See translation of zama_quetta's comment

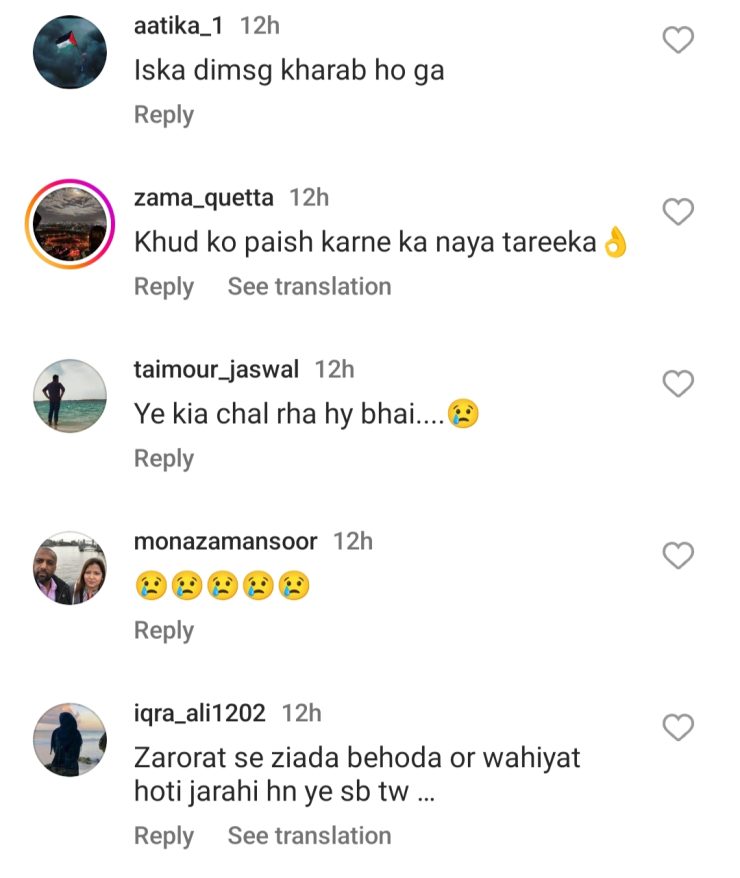tap(309, 287)
